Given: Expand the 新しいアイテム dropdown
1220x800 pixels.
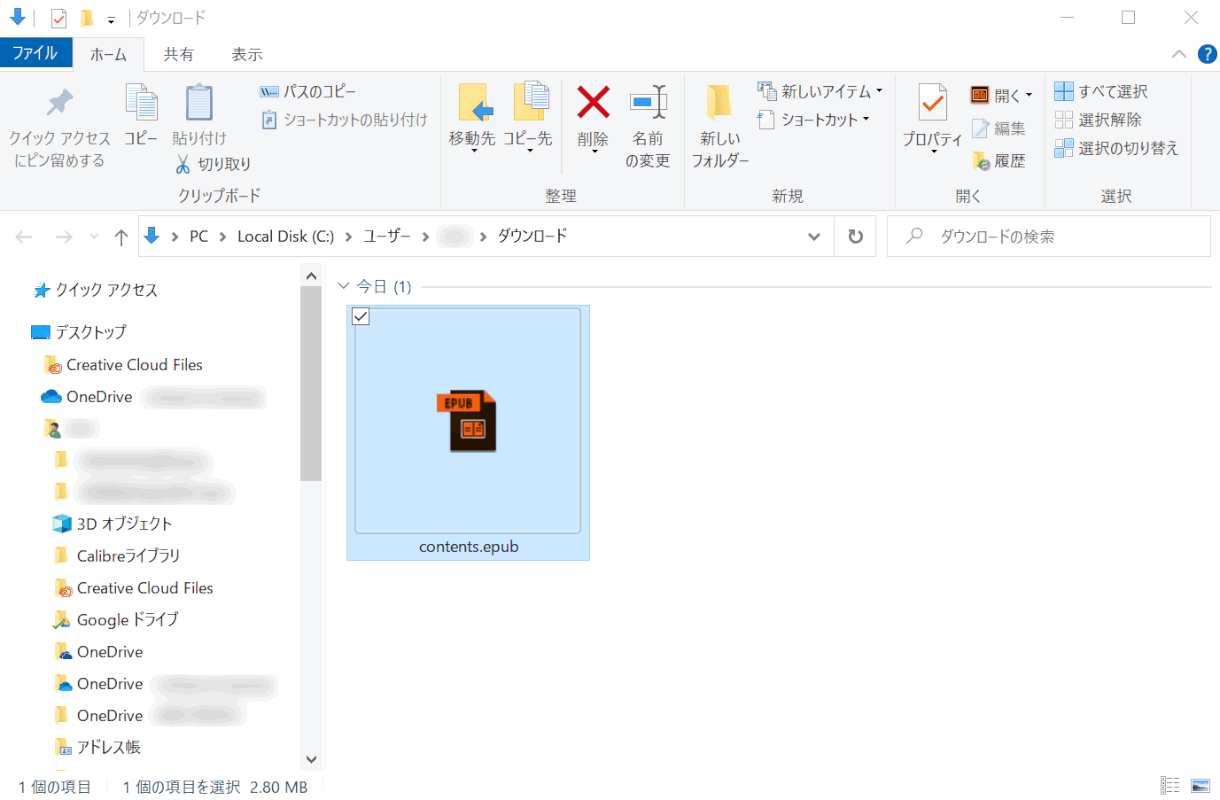Looking at the screenshot, I should [879, 92].
